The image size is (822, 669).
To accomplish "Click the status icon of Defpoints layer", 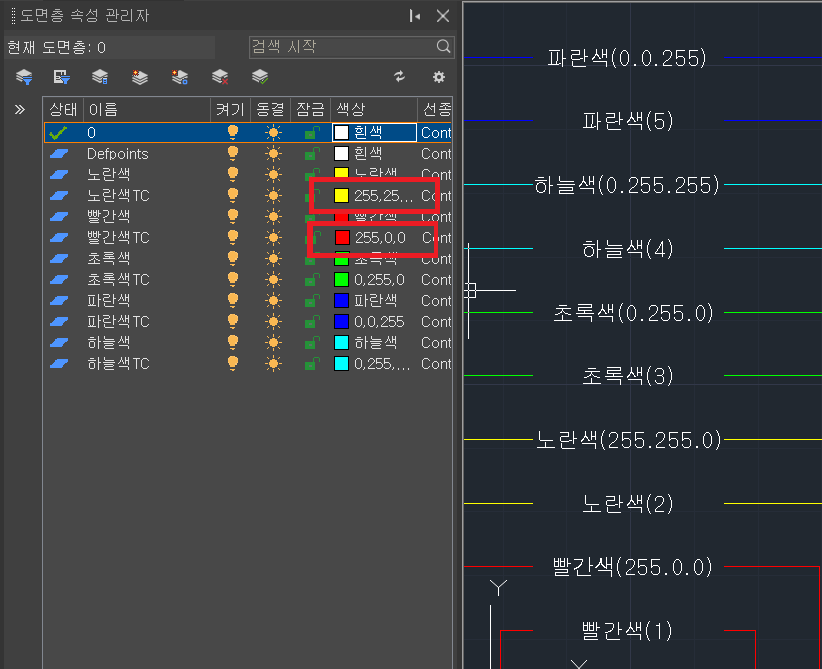I will click(59, 154).
